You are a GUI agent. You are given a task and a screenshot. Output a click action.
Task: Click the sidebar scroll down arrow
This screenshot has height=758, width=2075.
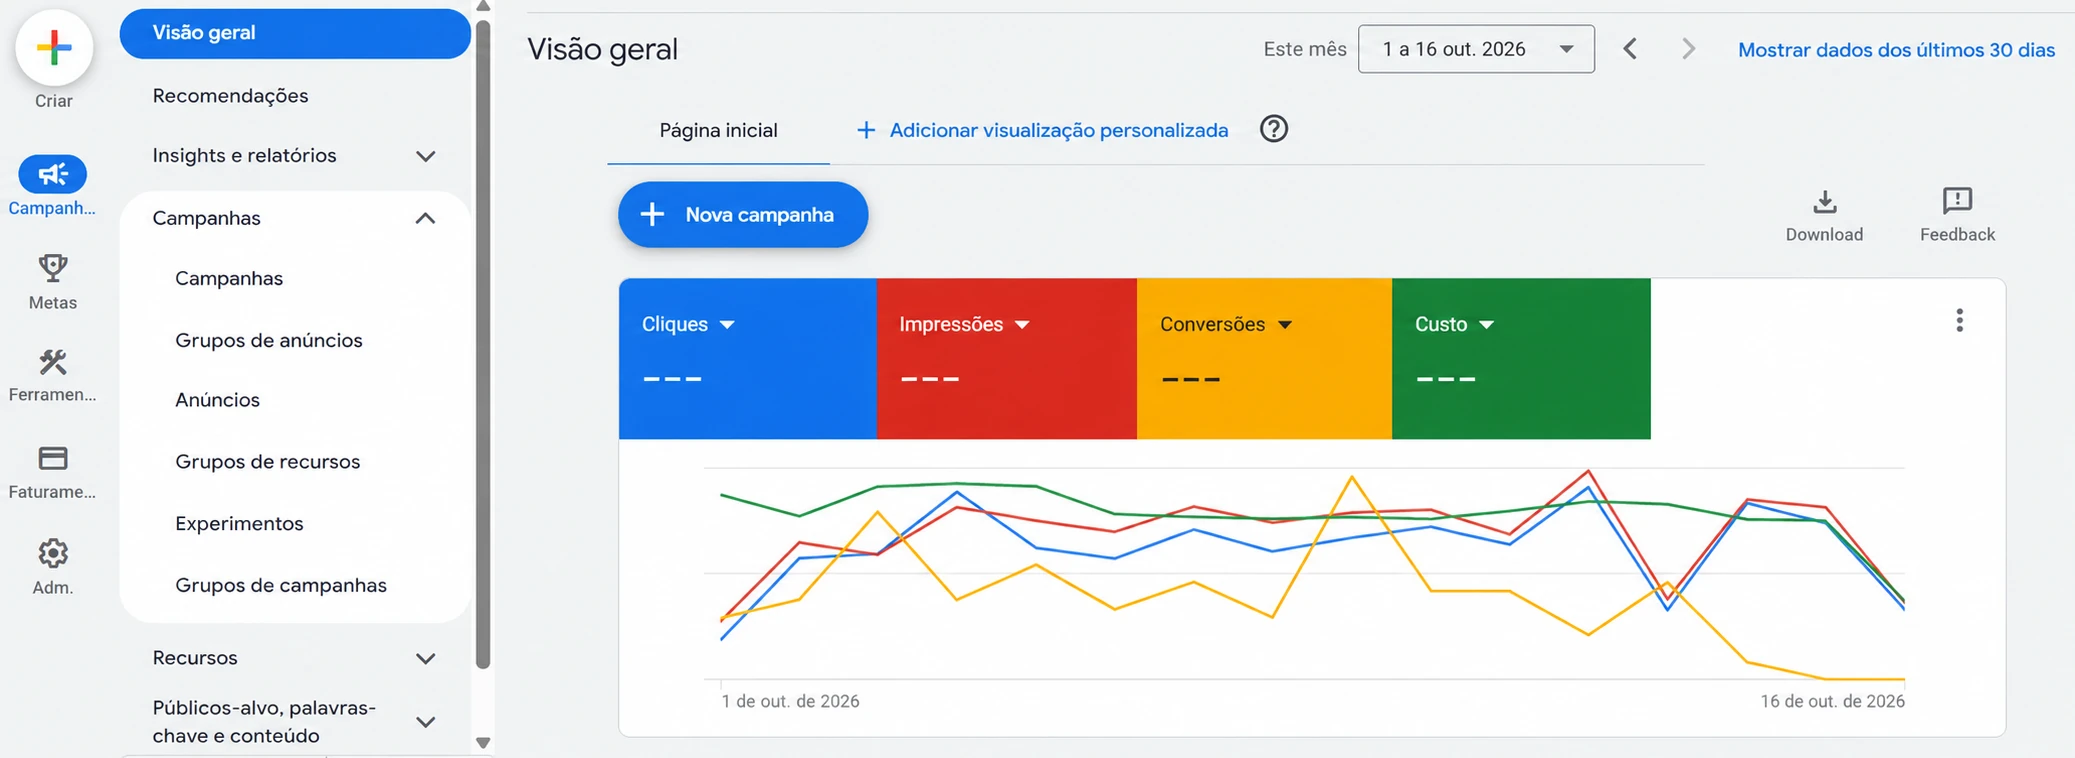pos(483,743)
